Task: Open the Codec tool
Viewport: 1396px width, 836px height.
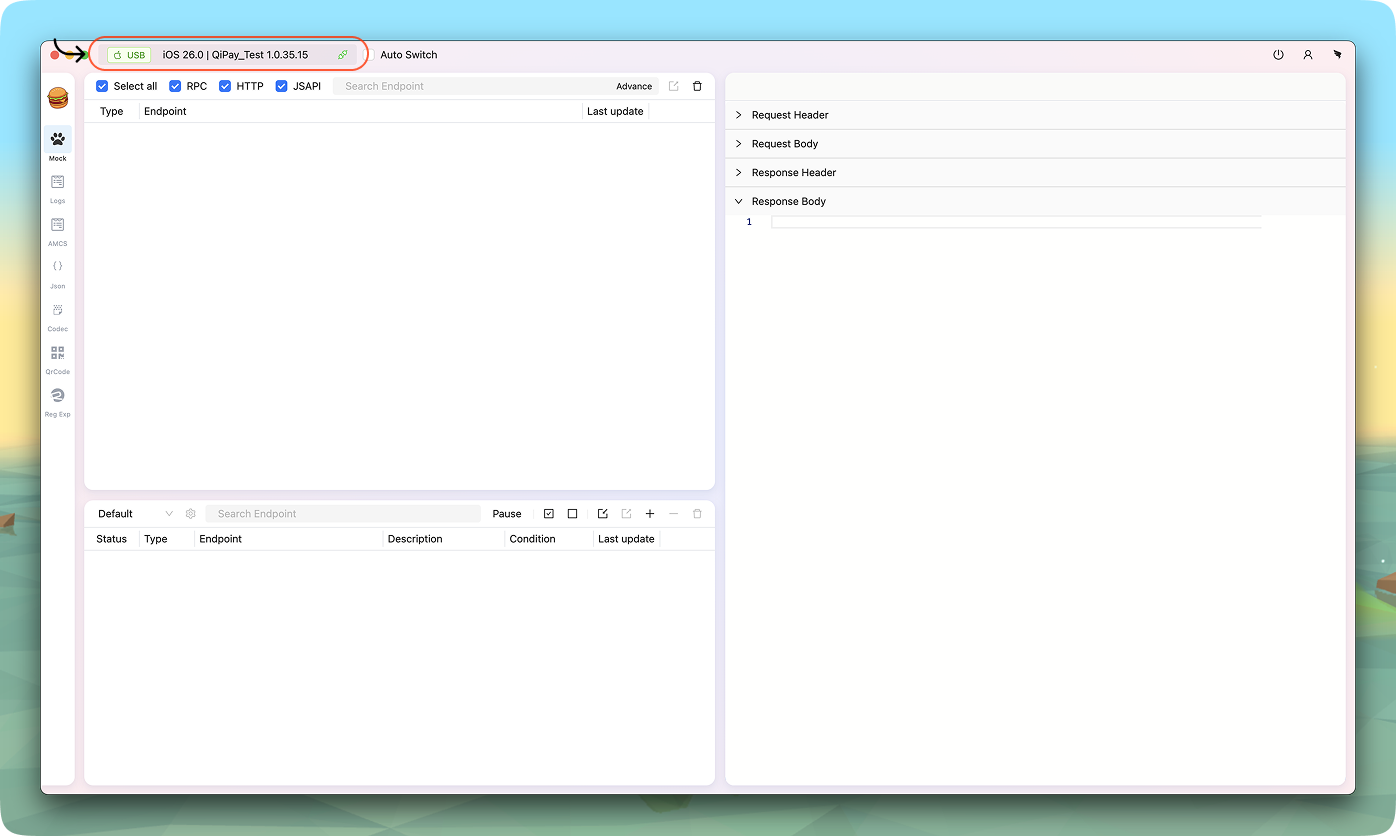Action: click(57, 317)
